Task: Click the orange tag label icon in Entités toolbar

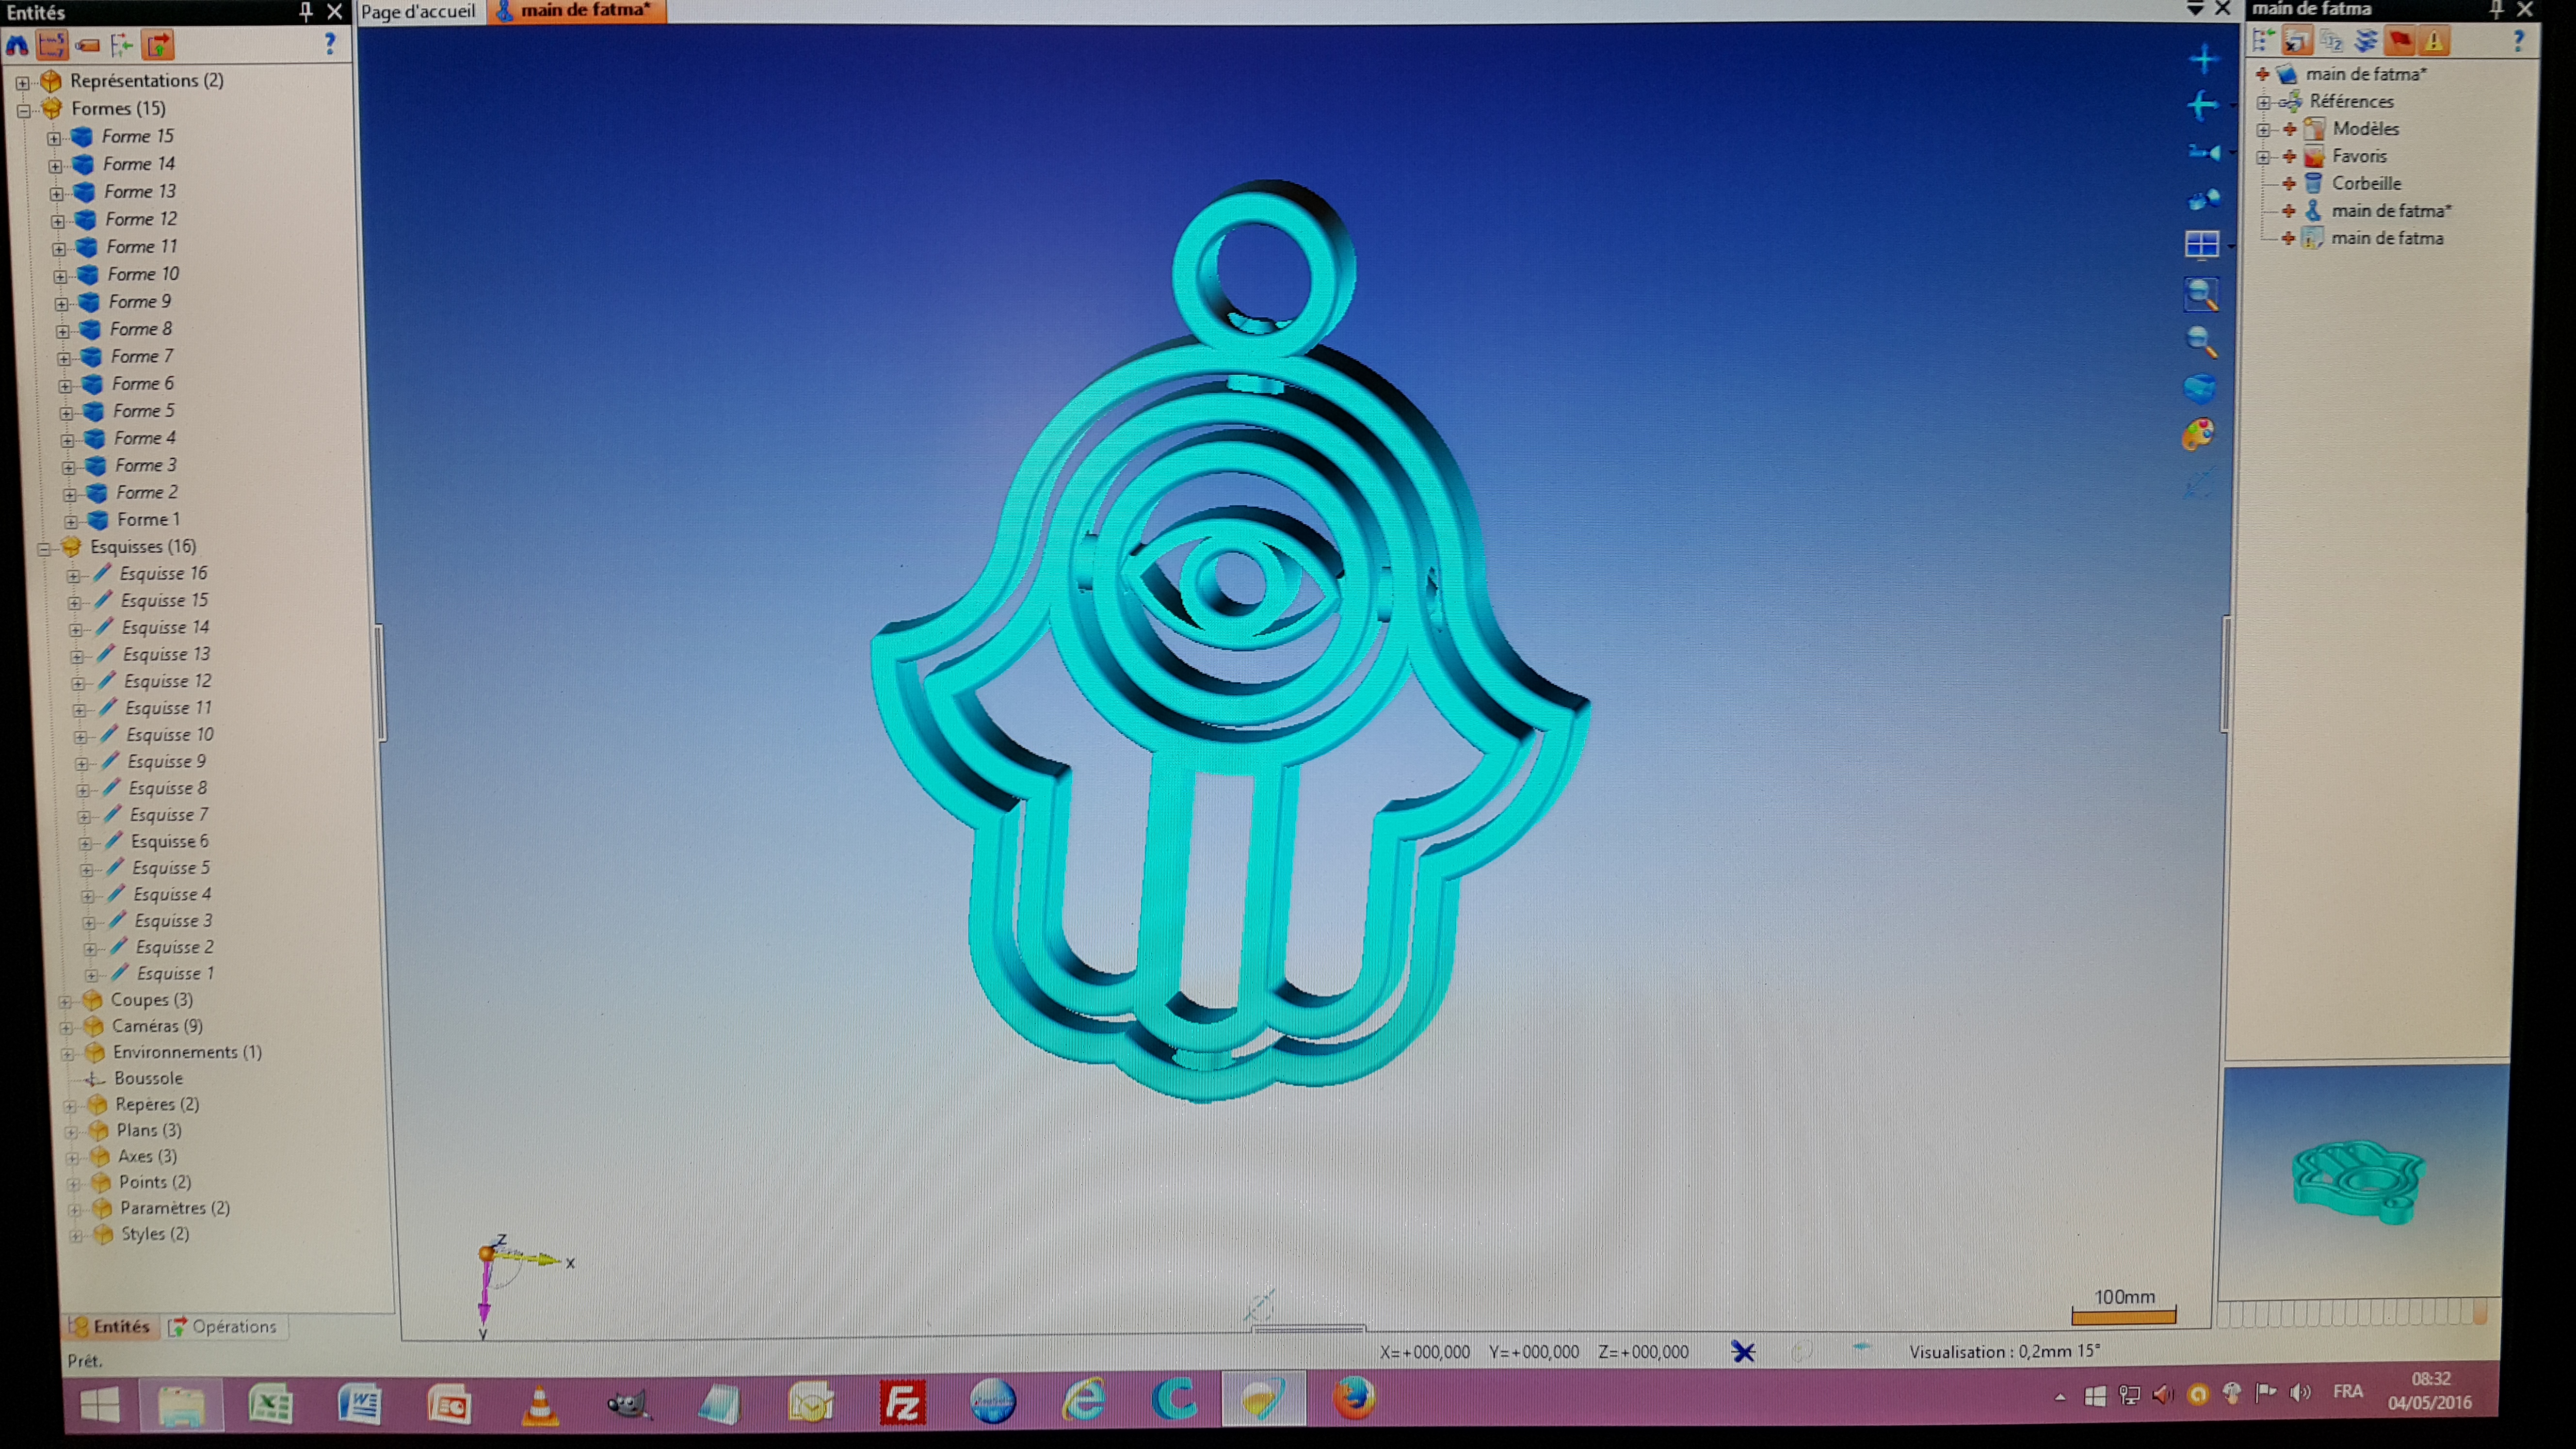Action: (88, 45)
